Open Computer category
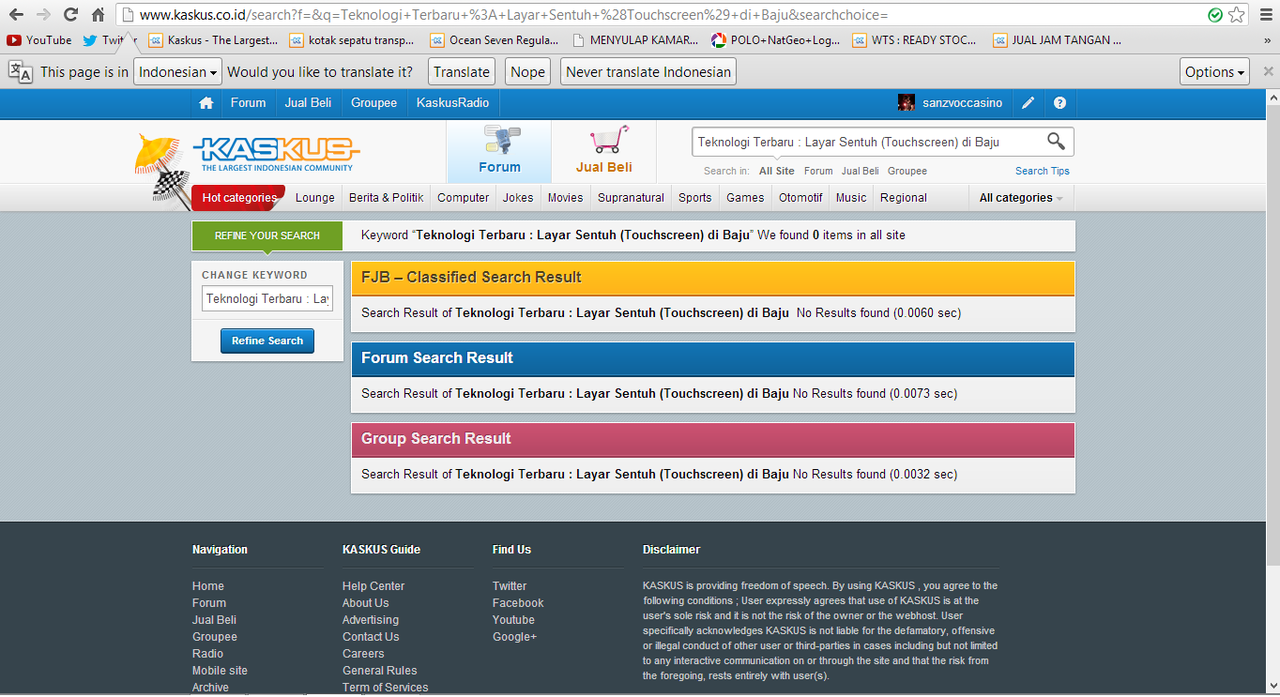This screenshot has height=697, width=1280. (x=463, y=198)
